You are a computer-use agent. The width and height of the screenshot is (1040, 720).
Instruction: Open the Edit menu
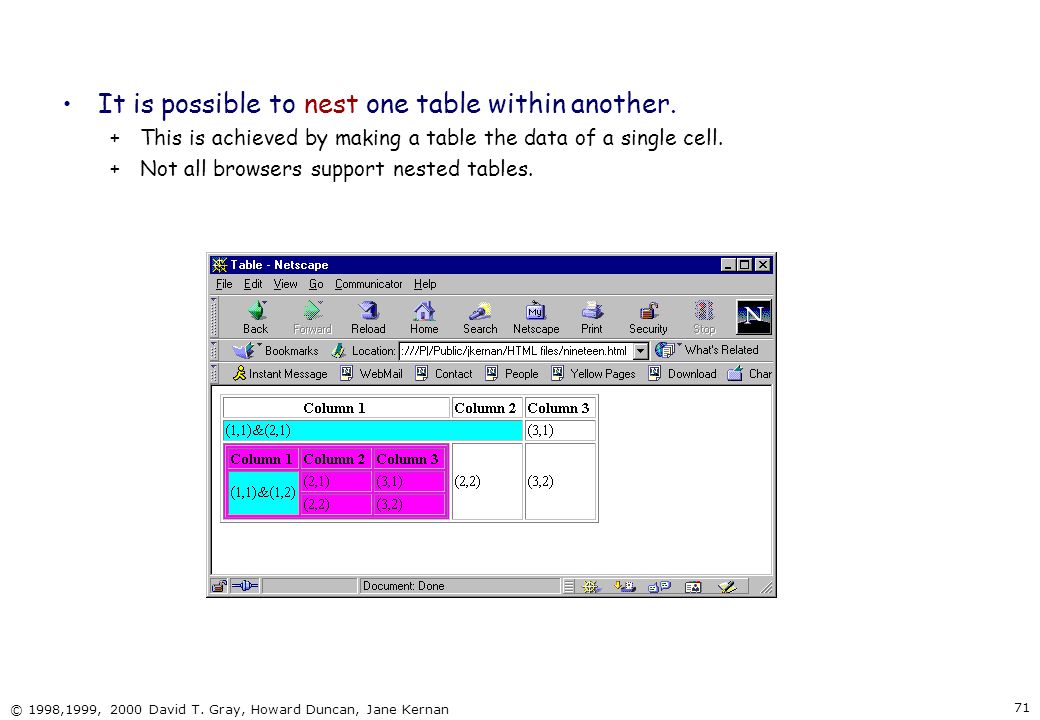(x=253, y=284)
